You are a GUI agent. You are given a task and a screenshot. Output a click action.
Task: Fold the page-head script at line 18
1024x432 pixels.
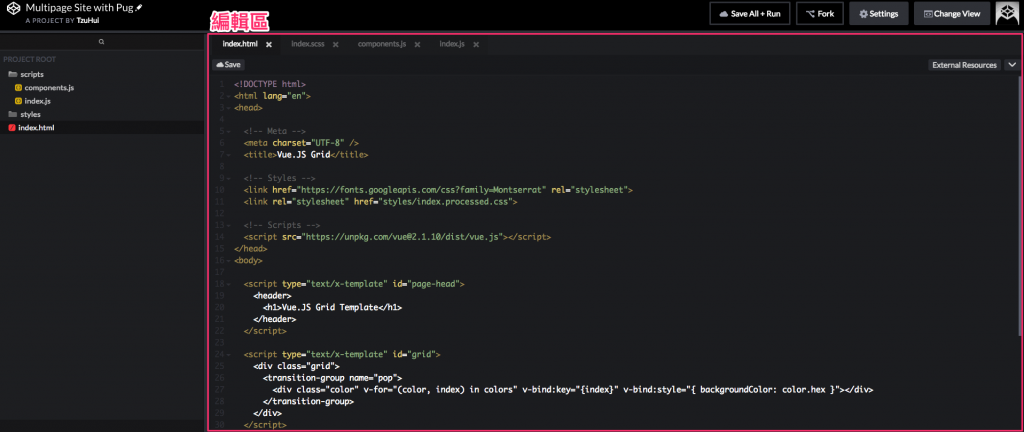229,284
